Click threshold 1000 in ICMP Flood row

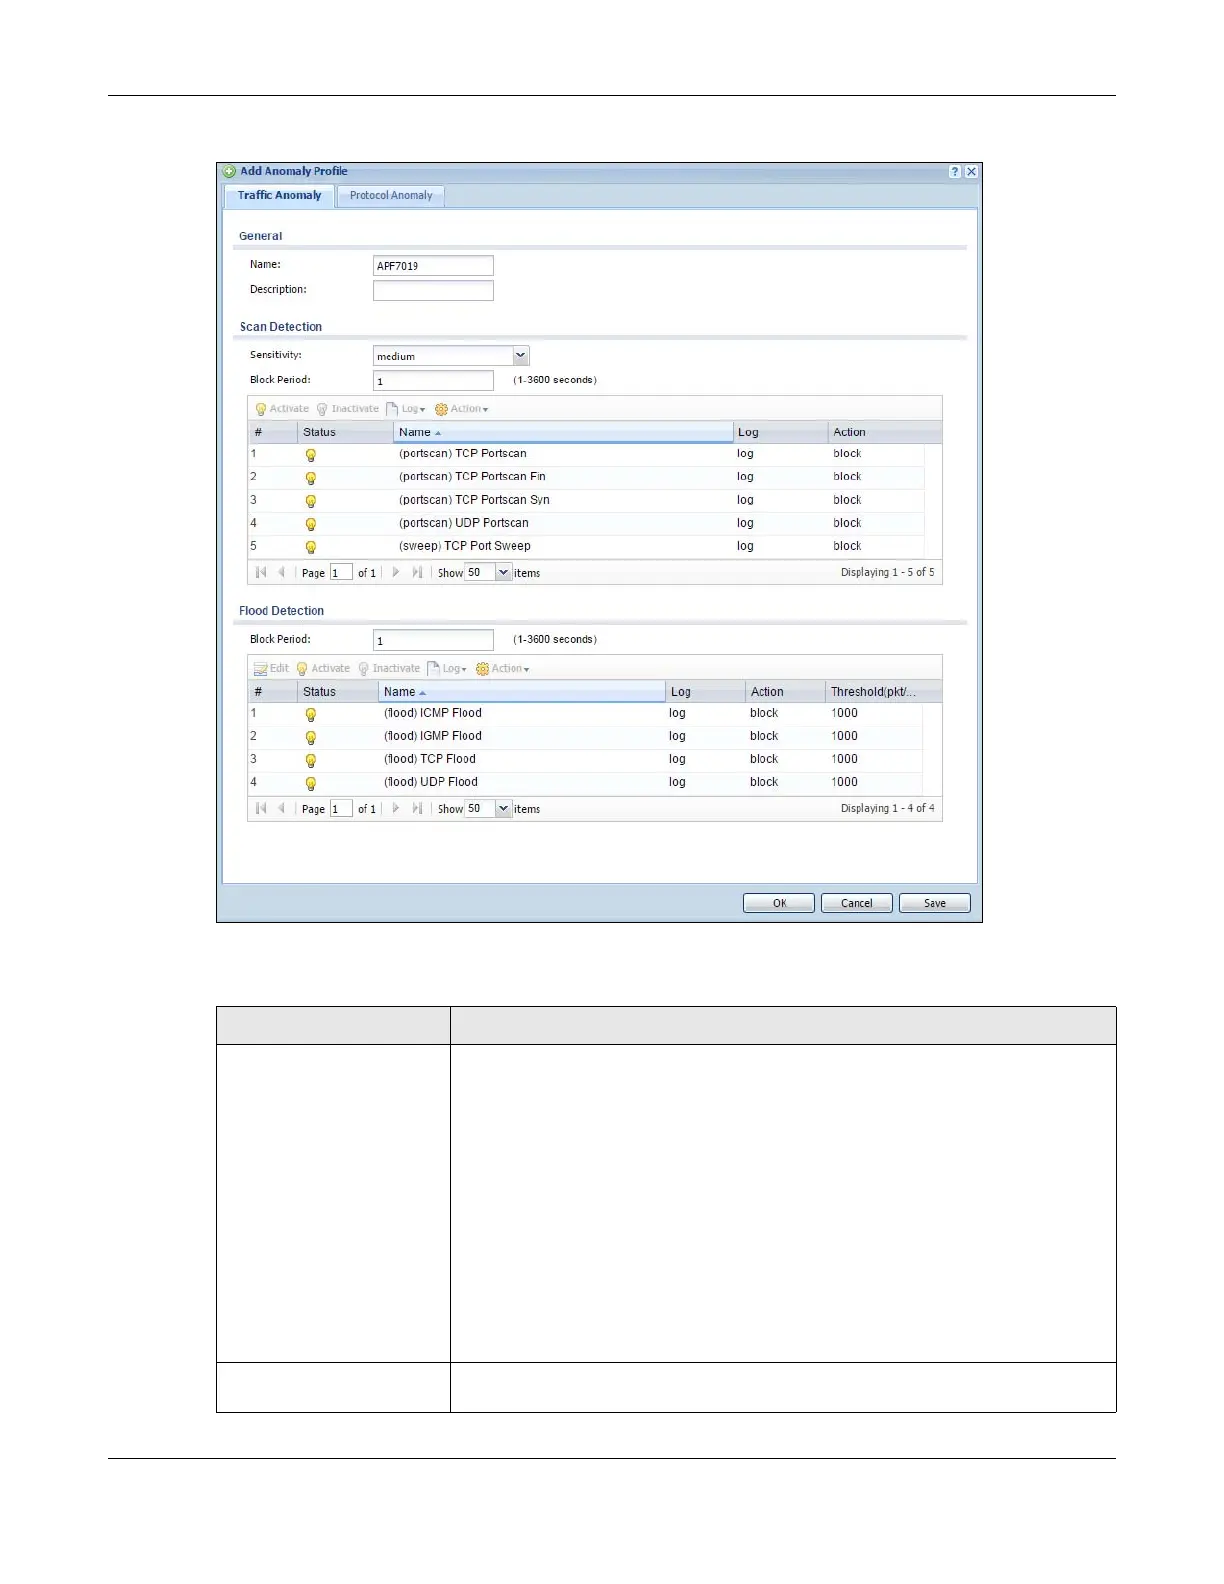pos(844,713)
